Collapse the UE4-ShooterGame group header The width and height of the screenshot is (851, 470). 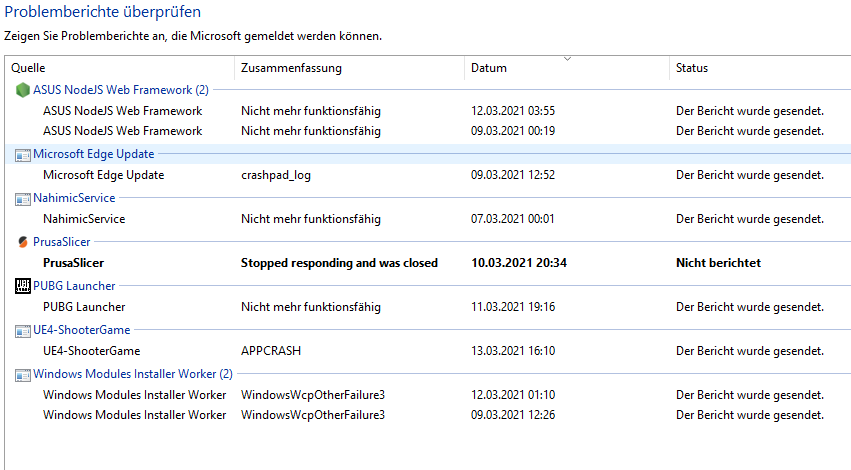[x=81, y=330]
